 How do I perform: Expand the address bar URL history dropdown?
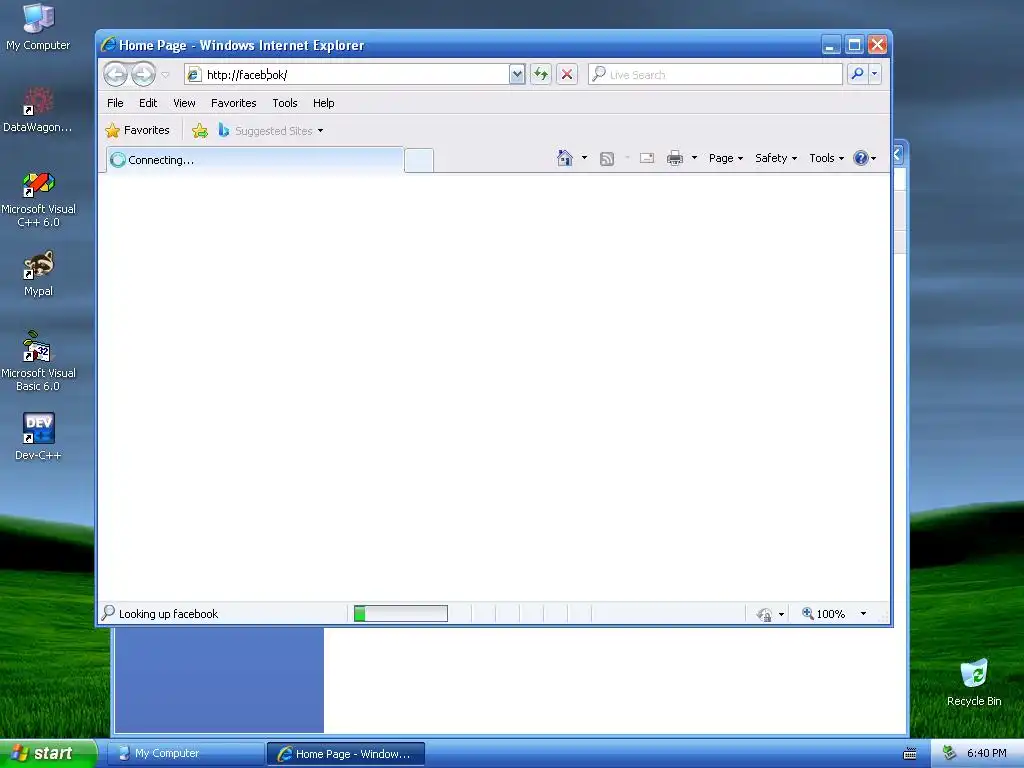pyautogui.click(x=517, y=74)
